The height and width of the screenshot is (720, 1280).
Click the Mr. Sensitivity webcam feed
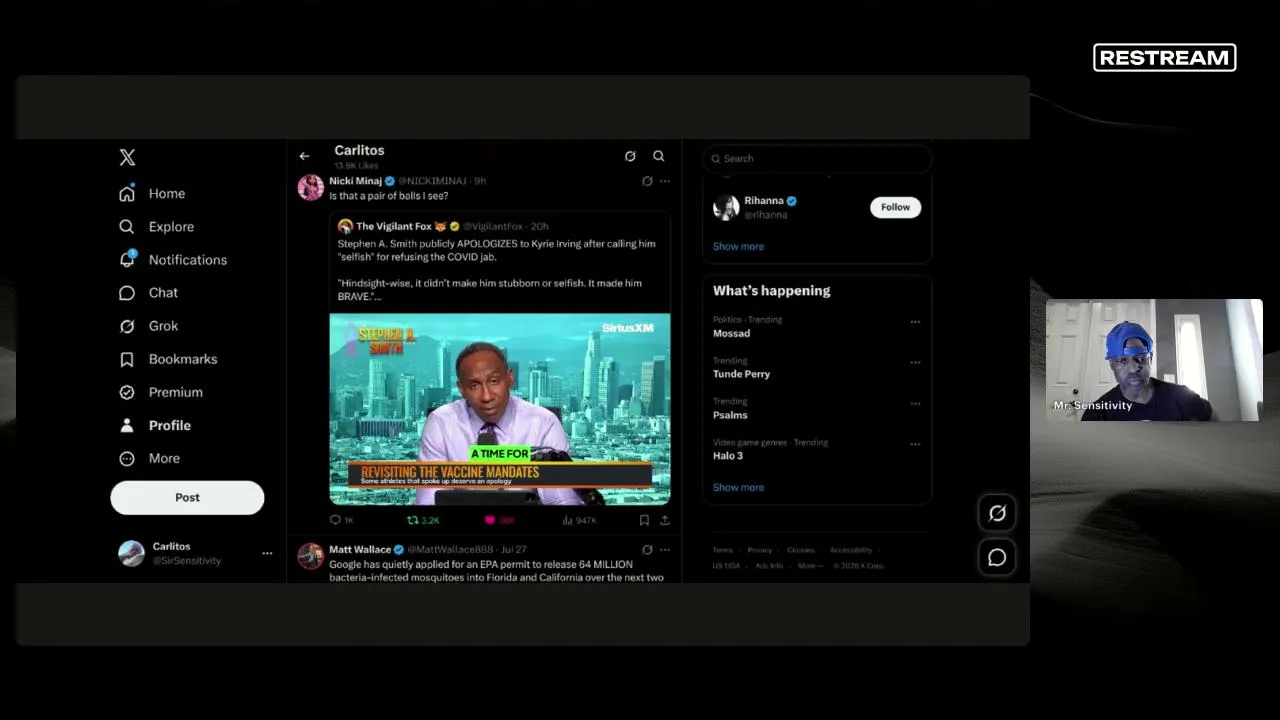coord(1154,360)
